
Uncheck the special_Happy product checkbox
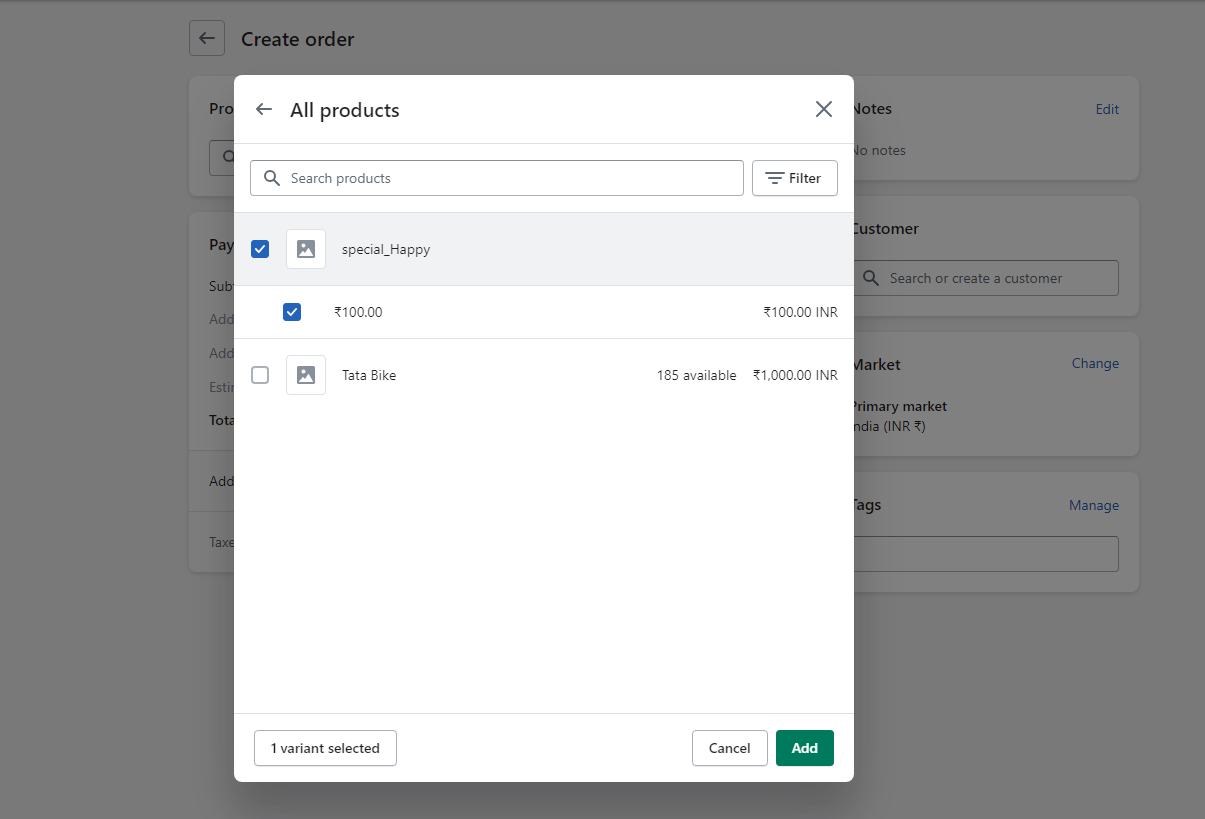tap(260, 249)
